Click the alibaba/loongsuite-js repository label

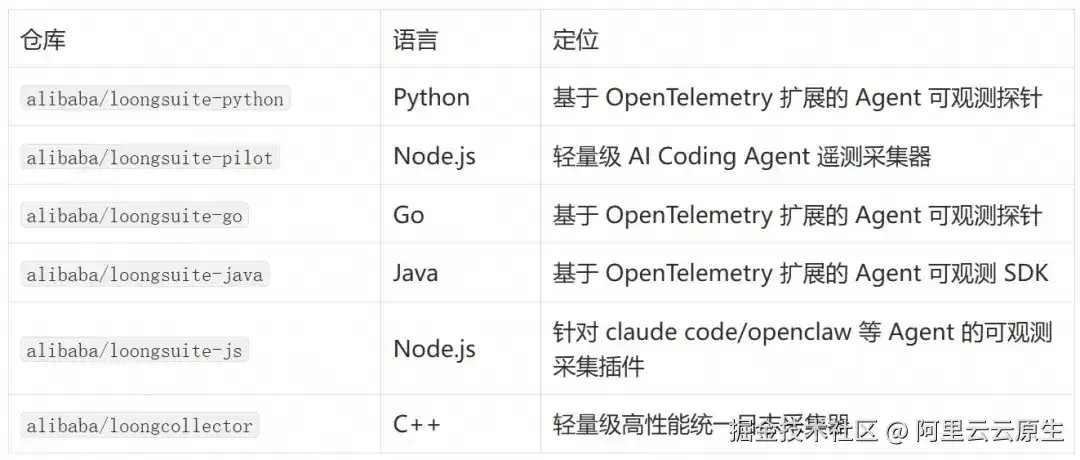click(x=134, y=350)
